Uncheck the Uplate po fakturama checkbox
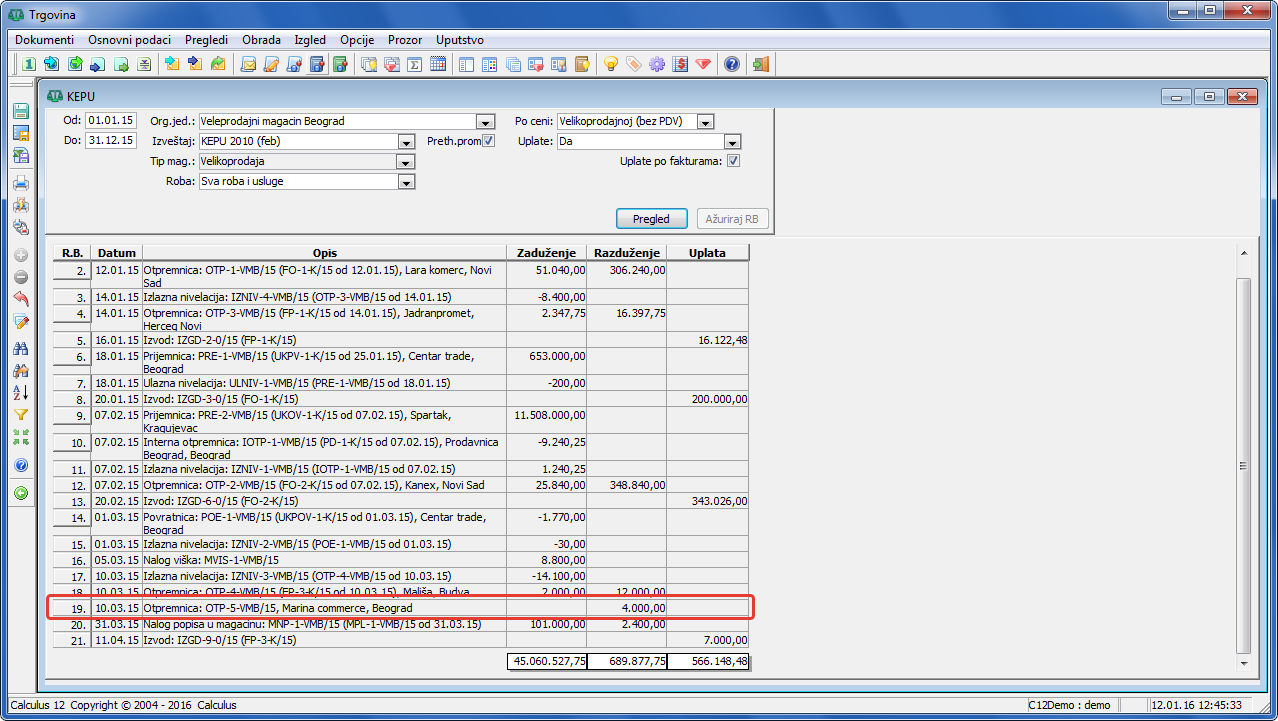This screenshot has height=721, width=1278. point(733,161)
